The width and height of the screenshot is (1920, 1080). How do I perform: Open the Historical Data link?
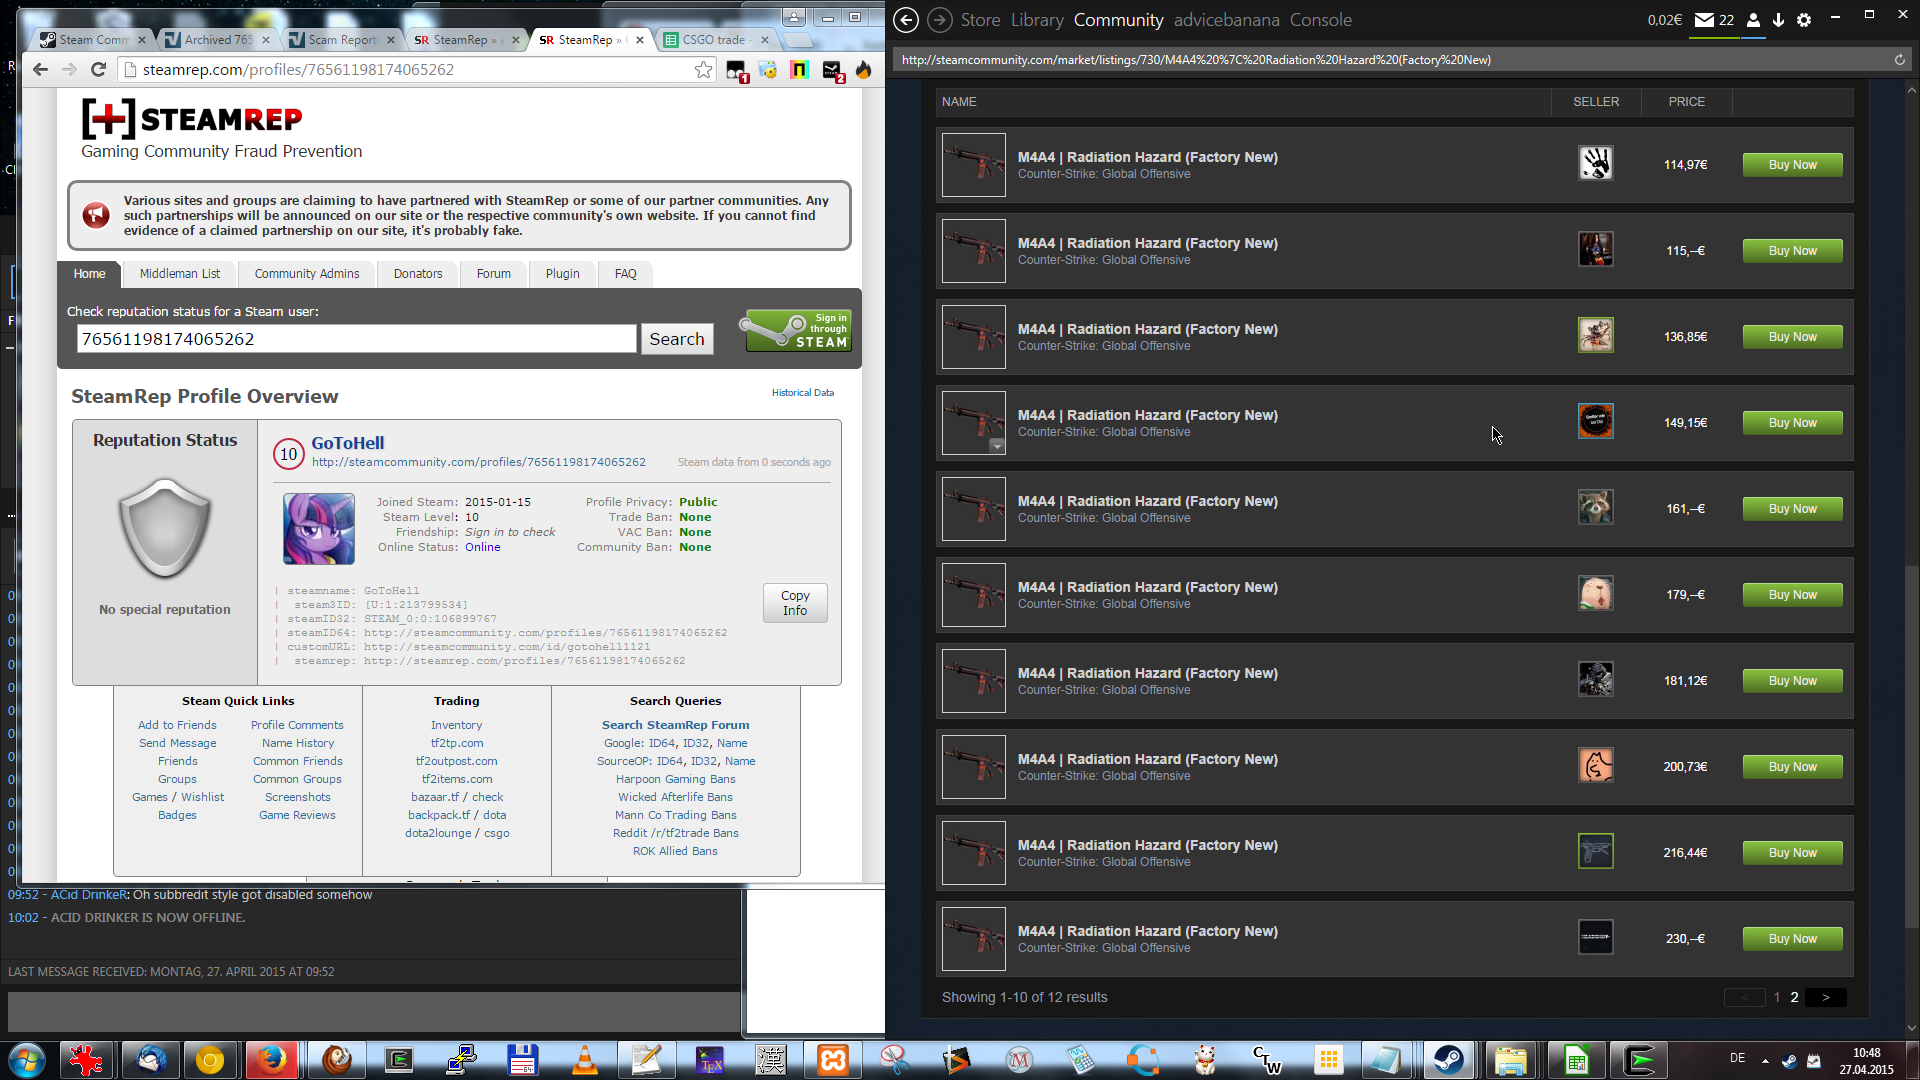[802, 393]
